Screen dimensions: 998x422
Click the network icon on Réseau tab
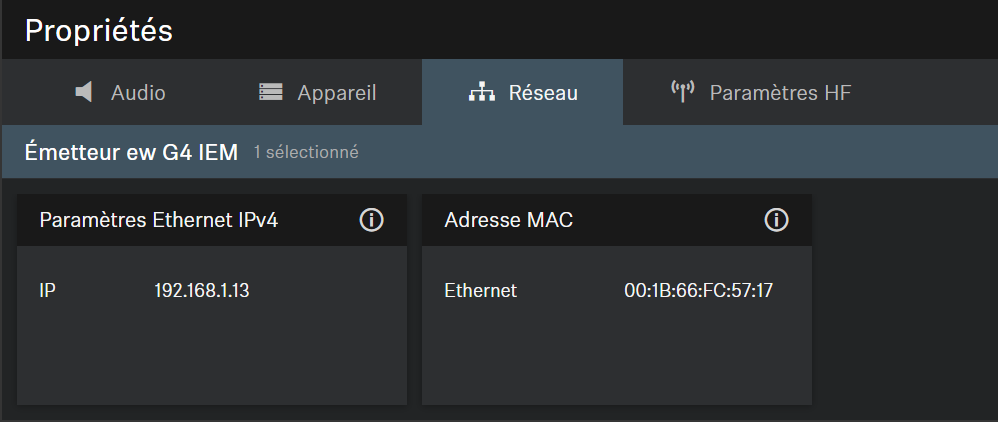point(482,92)
